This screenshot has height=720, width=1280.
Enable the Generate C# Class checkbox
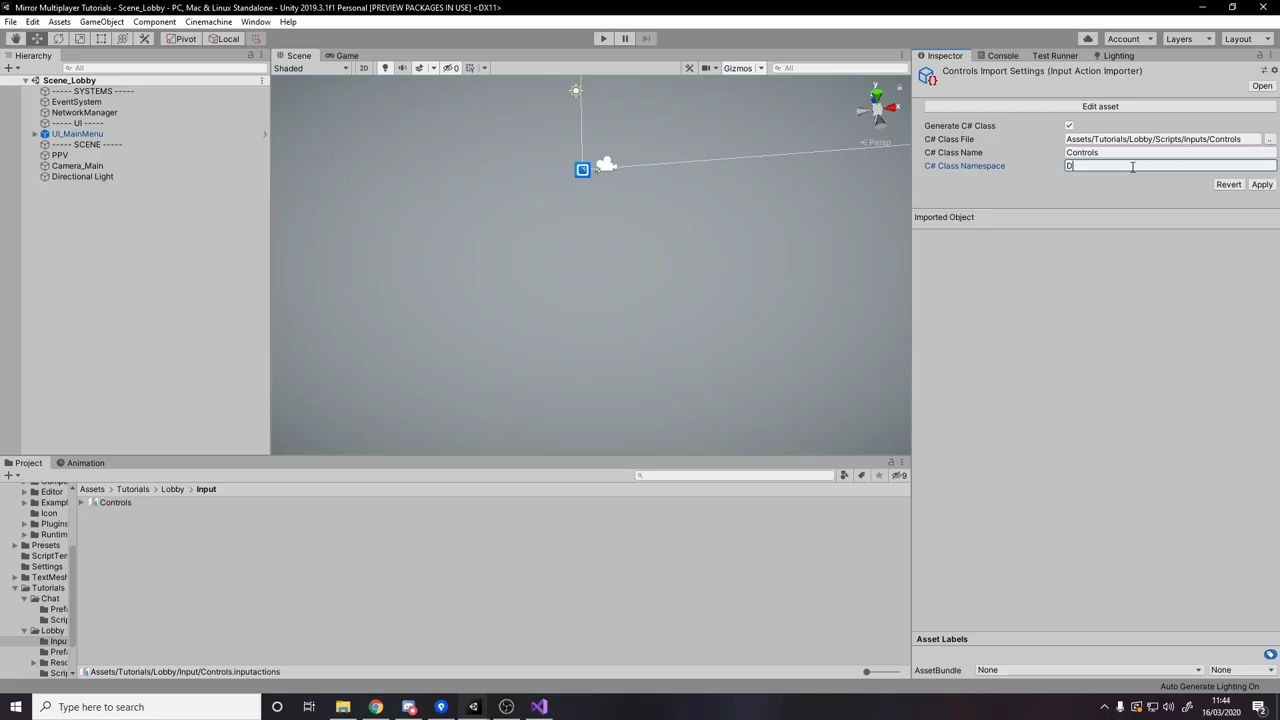coord(1069,125)
